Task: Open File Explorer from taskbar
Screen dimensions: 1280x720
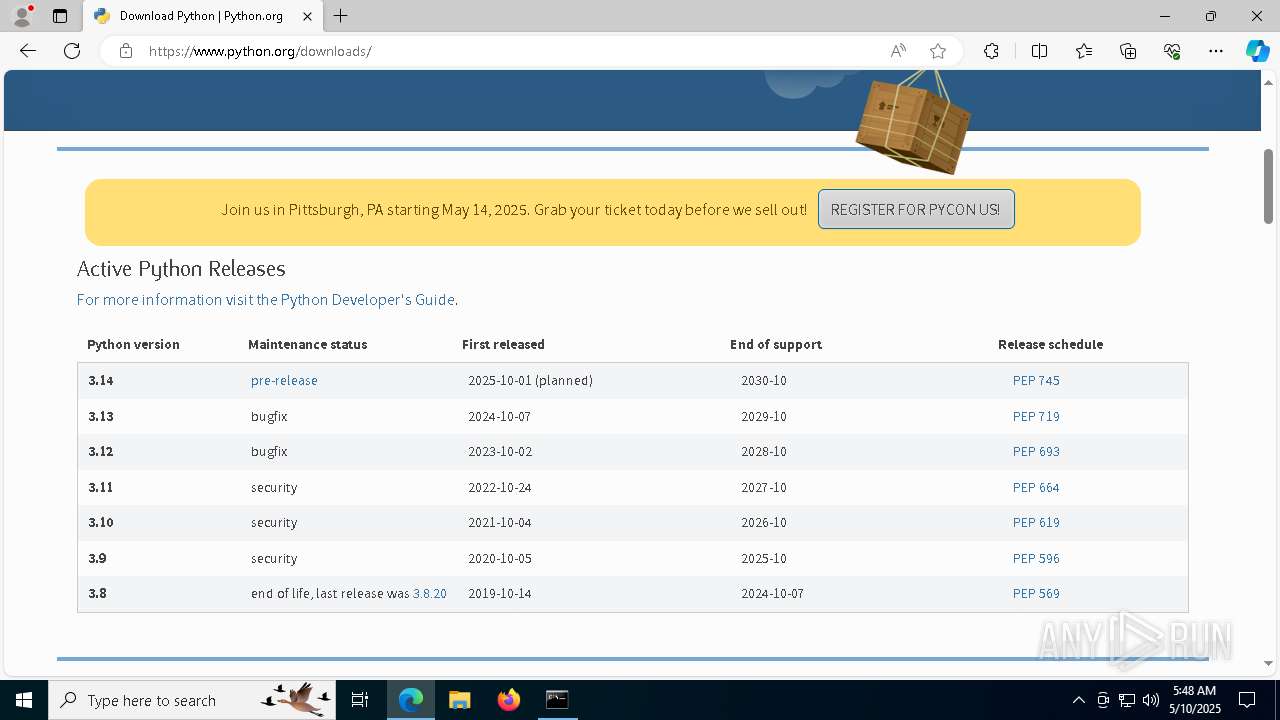Action: (x=460, y=700)
